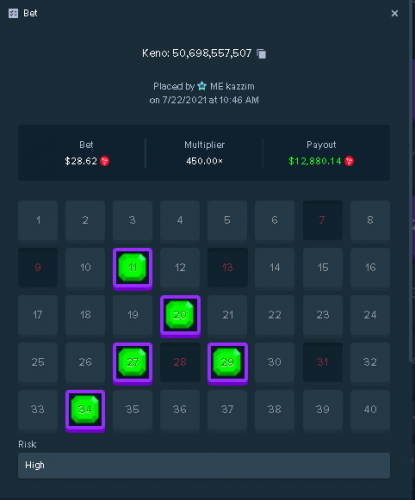Select number tile 40

(370, 409)
